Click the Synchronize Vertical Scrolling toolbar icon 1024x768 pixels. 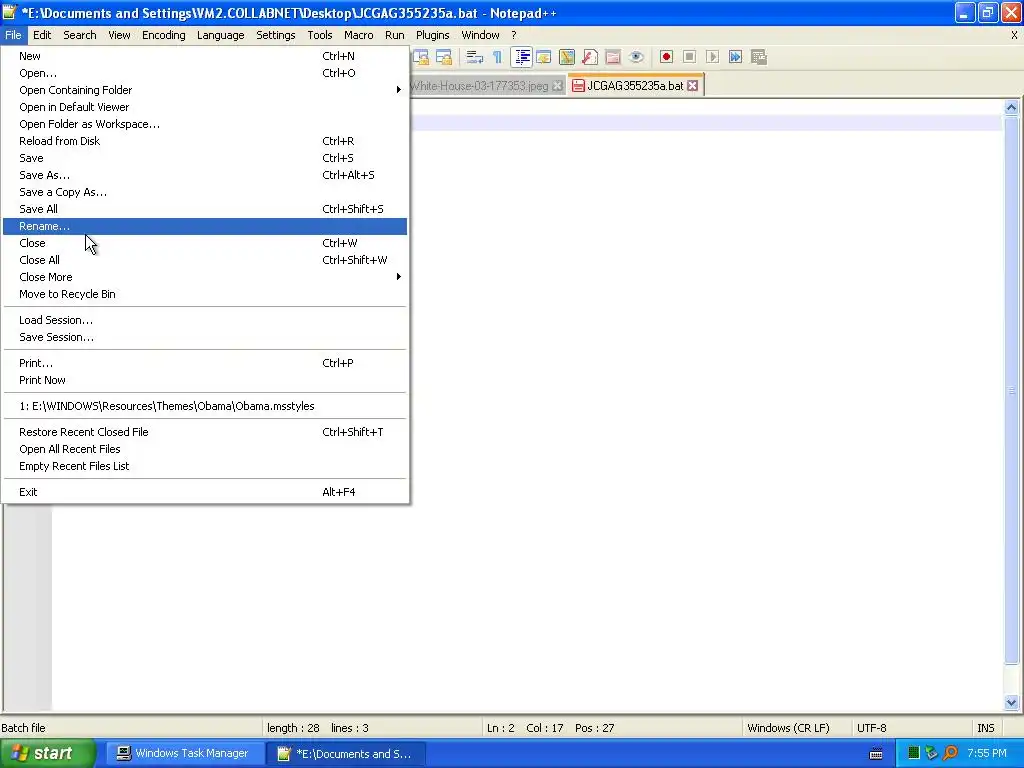(x=421, y=57)
